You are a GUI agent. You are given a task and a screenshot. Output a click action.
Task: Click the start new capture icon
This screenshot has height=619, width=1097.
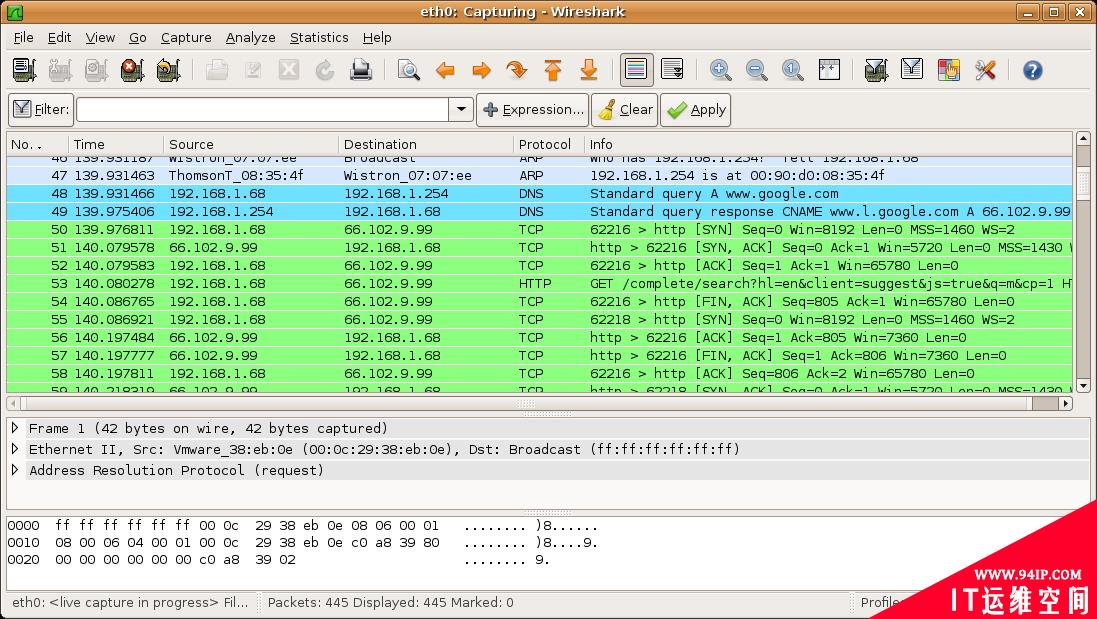[97, 70]
